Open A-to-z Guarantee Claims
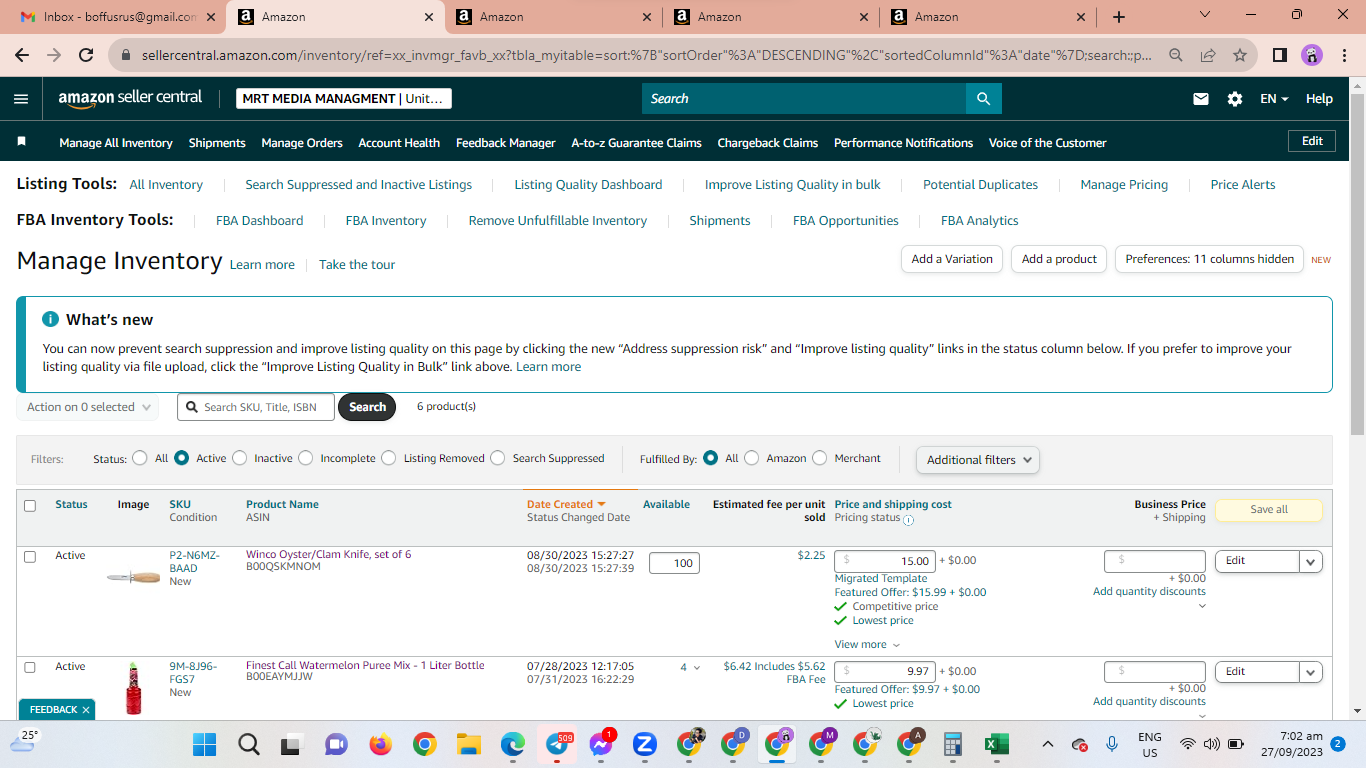 [x=636, y=143]
